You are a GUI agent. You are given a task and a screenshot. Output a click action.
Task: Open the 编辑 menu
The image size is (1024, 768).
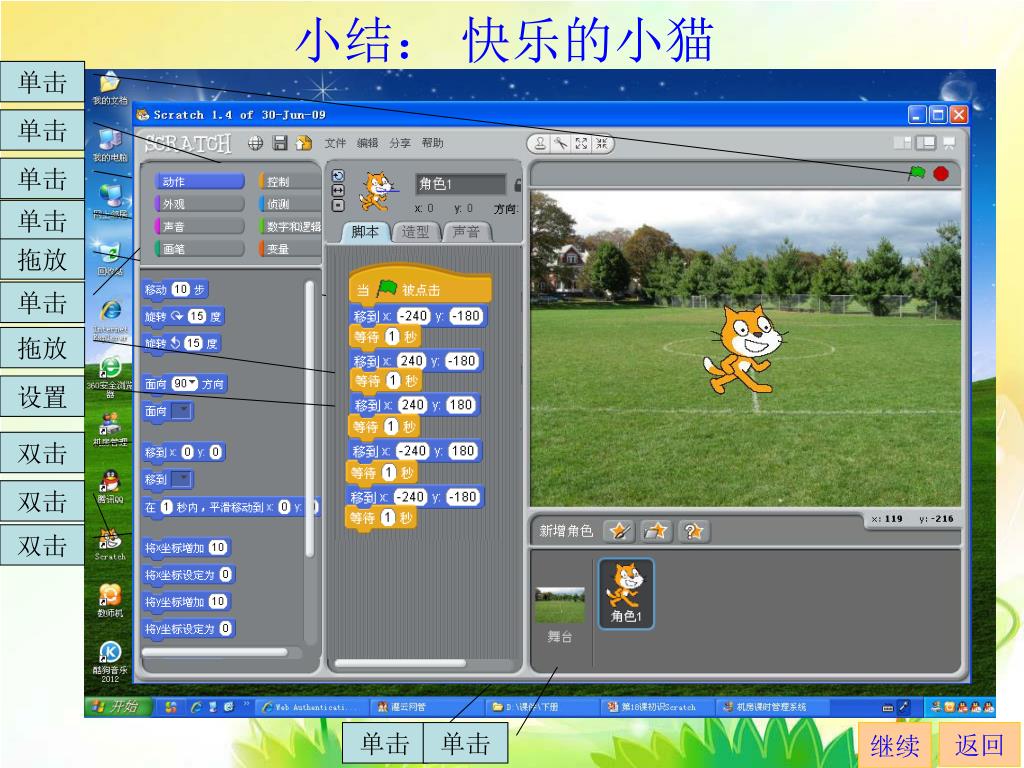tap(367, 143)
